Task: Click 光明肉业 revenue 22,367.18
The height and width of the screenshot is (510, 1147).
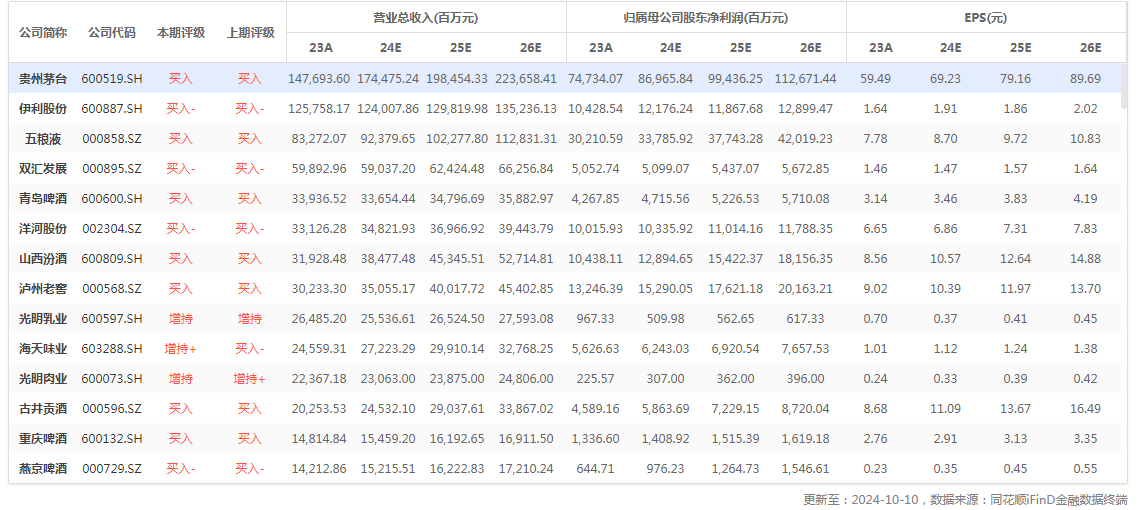Action: pyautogui.click(x=319, y=378)
